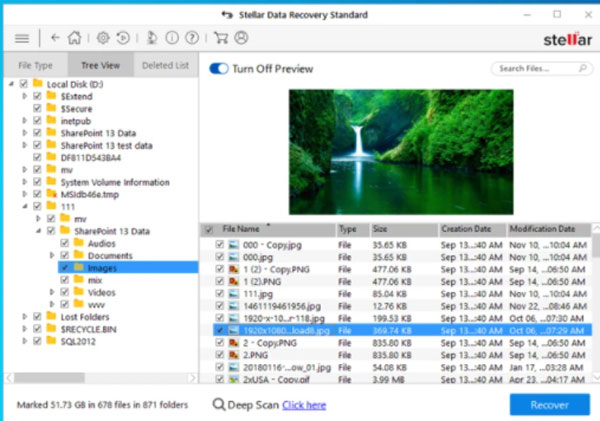Expand the $Extend folder node

24,96
